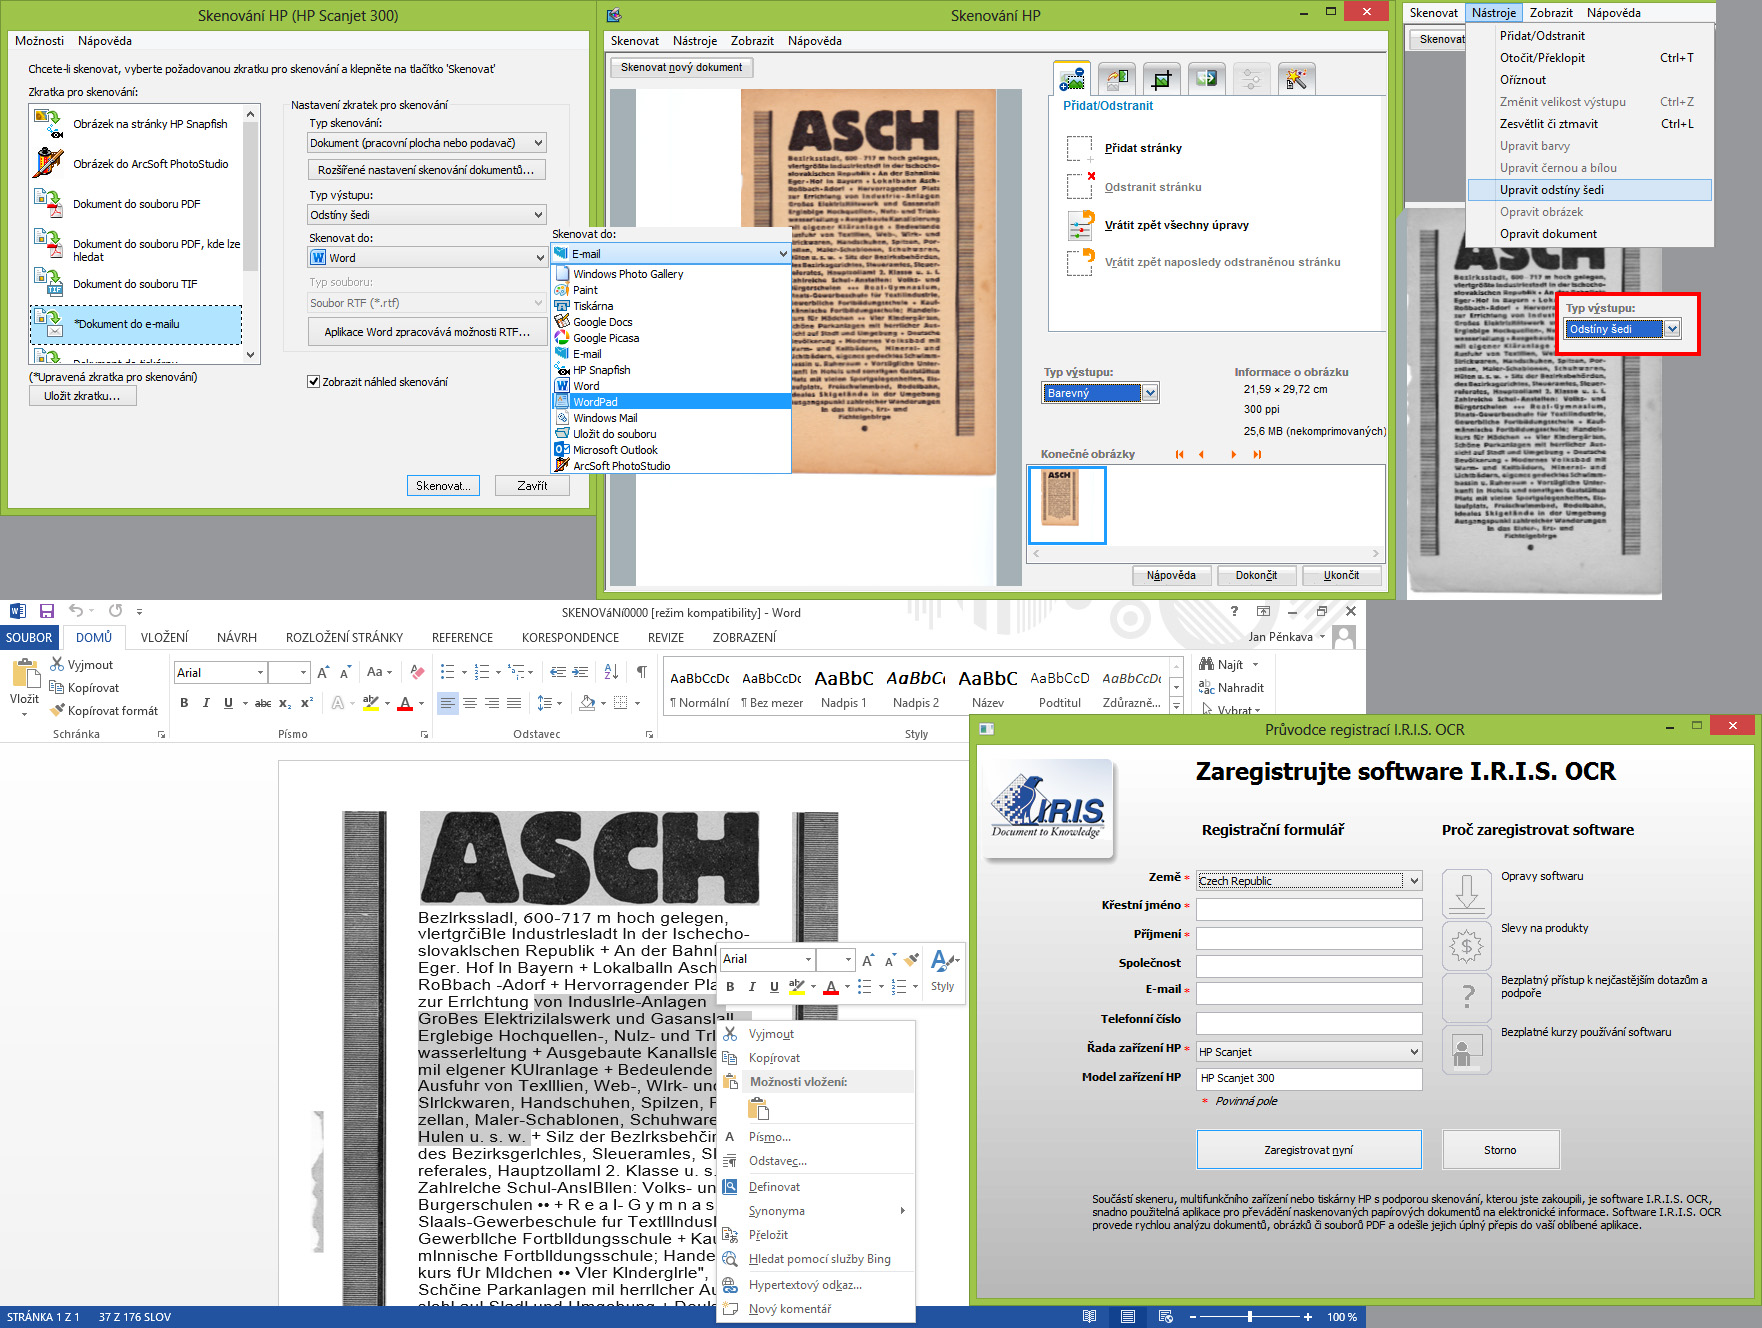Open the resize output tab icon in HP preview
Viewport: 1762px width, 1328px height.
[1206, 78]
